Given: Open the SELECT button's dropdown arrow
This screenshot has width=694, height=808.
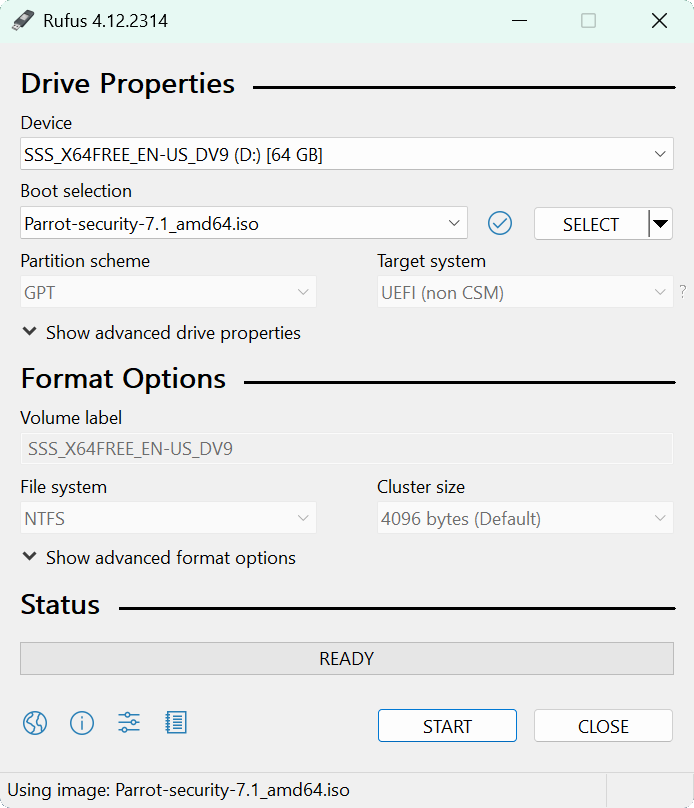Looking at the screenshot, I should [660, 224].
